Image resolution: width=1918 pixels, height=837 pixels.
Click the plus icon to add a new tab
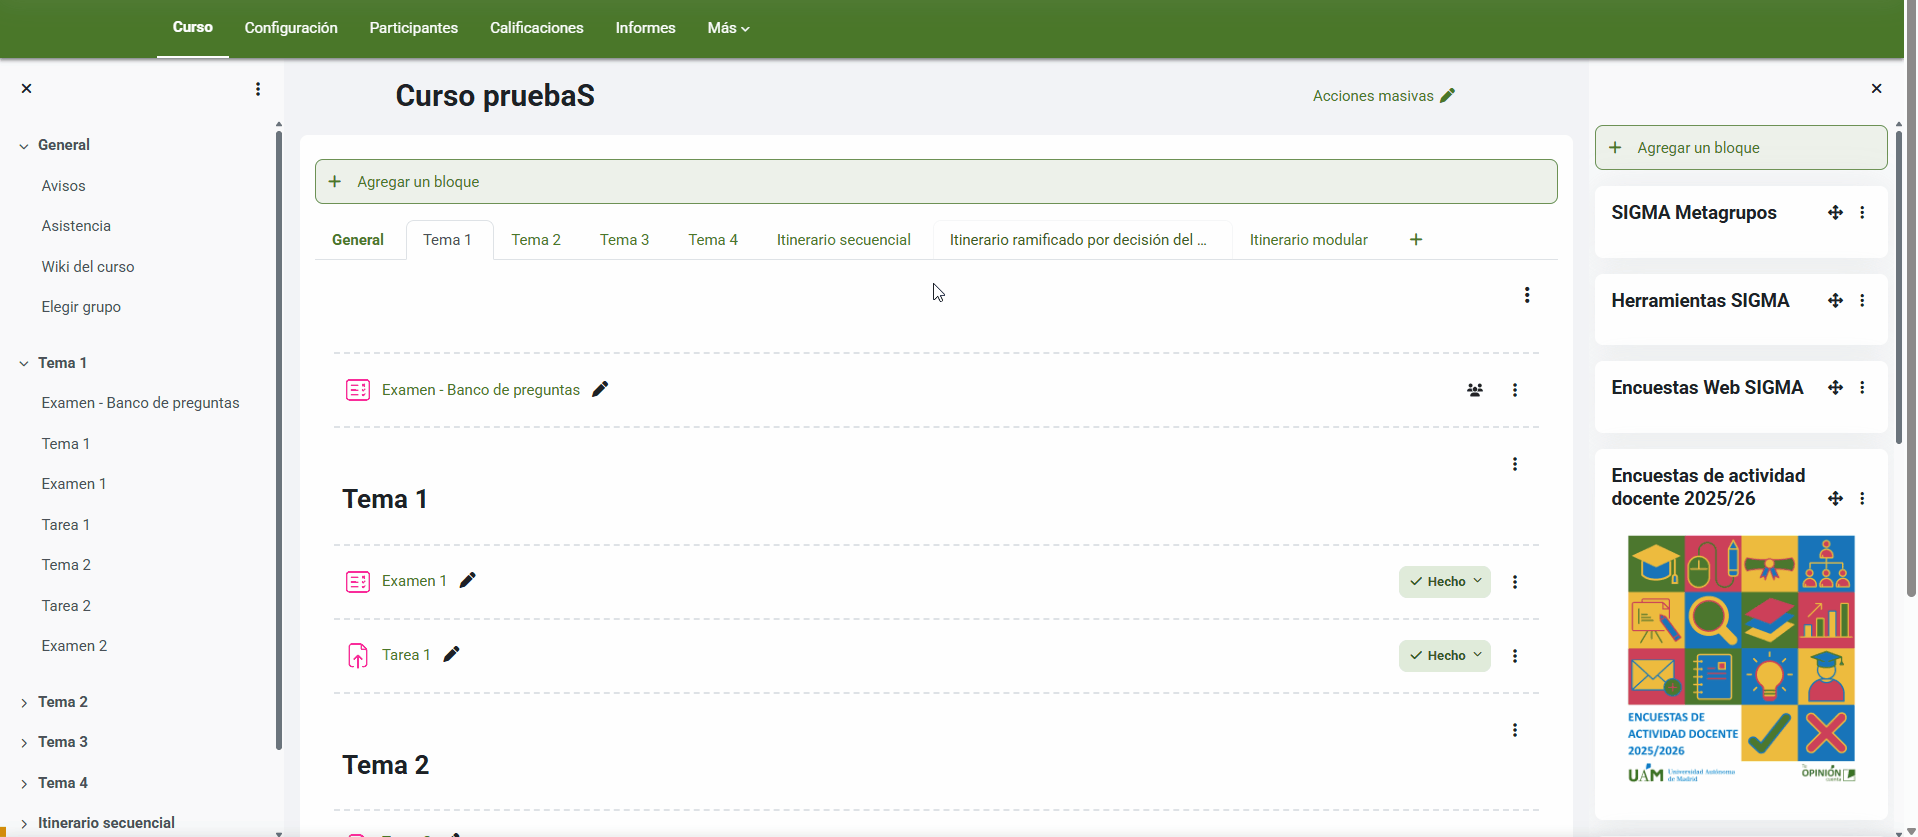point(1415,240)
